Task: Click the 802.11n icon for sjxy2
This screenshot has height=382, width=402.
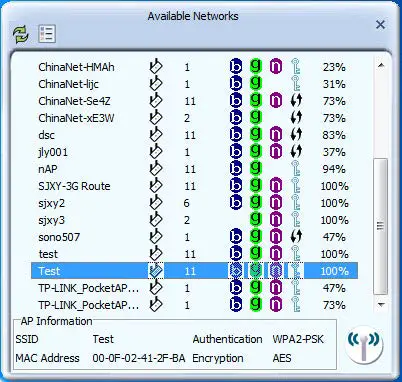Action: (x=276, y=203)
